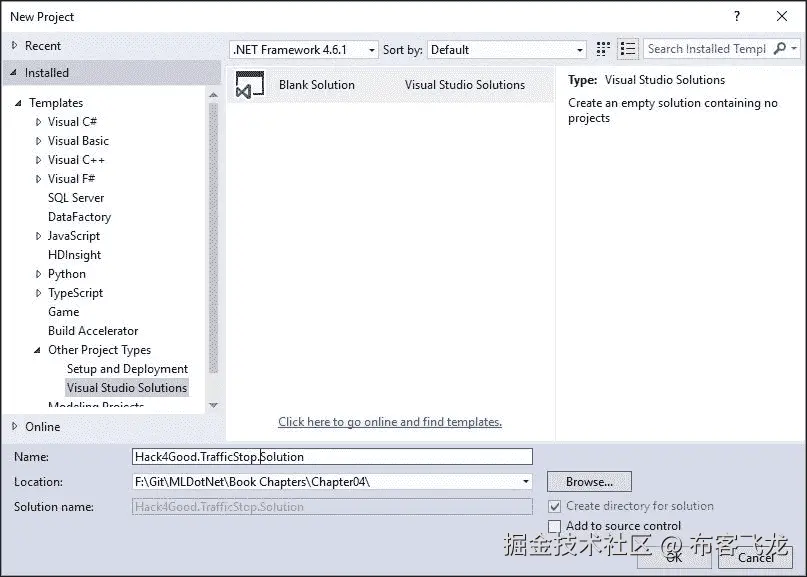807x577 pixels.
Task: Expand the Visual C# node
Action: point(39,122)
